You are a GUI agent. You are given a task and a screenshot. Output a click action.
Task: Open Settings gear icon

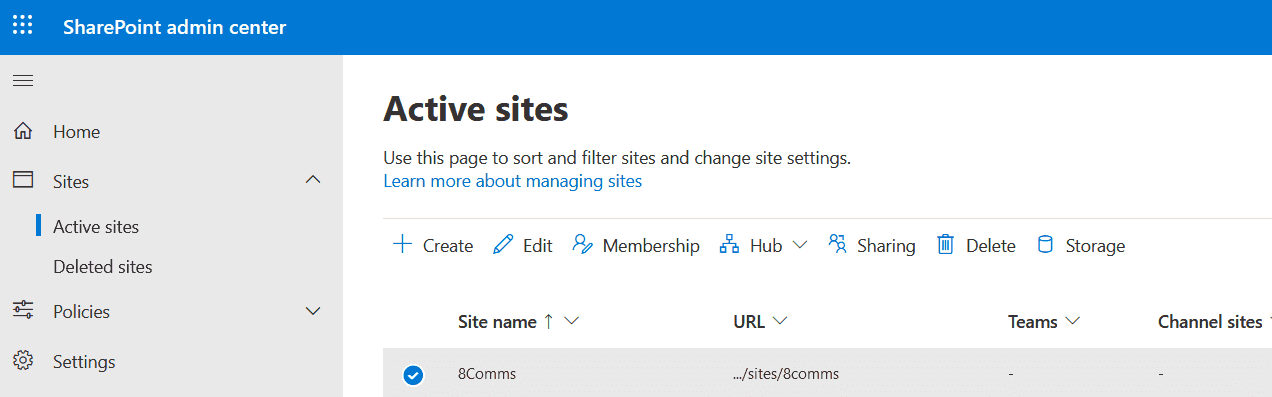pyautogui.click(x=23, y=361)
